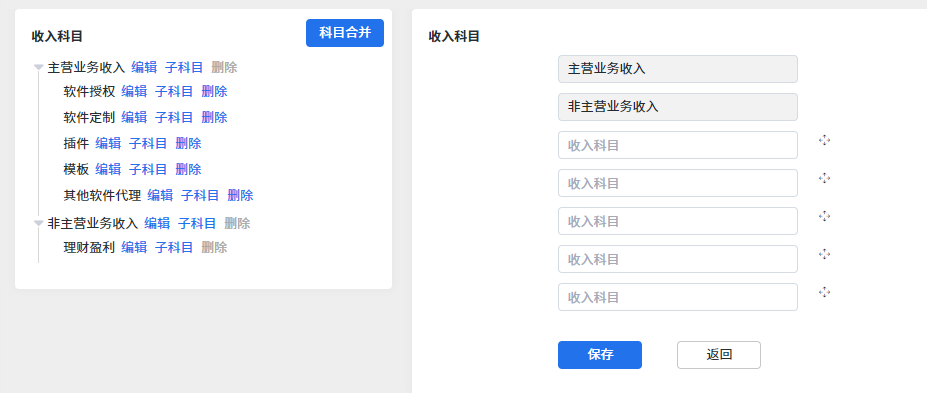Click the 返回 button

click(718, 355)
